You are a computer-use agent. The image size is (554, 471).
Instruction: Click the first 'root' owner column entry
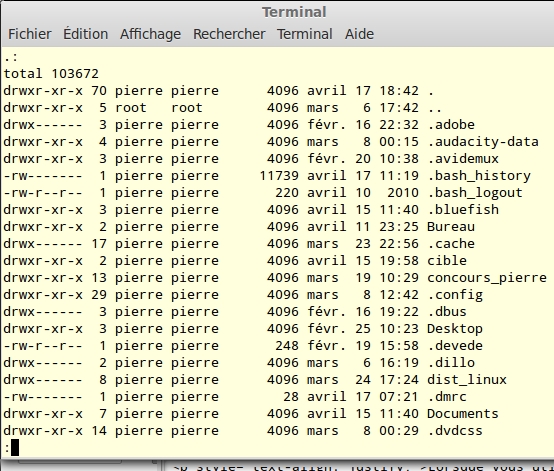(x=131, y=108)
